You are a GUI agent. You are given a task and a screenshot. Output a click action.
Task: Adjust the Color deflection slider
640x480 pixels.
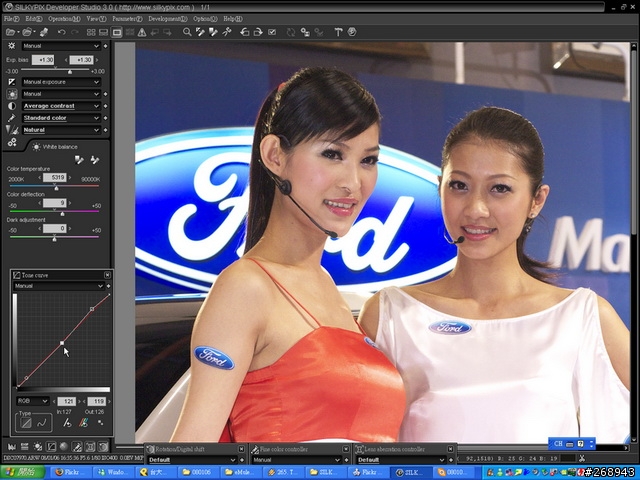(62, 213)
